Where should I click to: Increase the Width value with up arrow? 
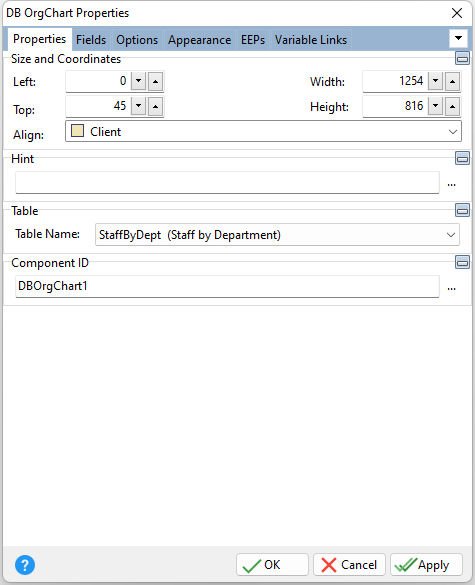(x=452, y=81)
